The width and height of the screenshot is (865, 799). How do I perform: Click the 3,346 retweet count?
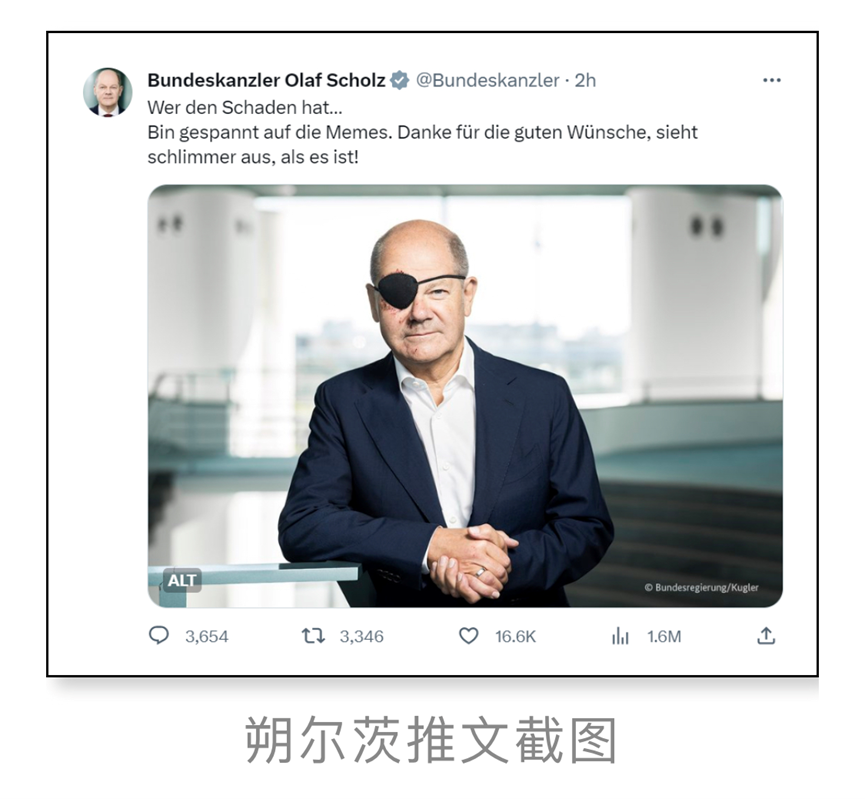[361, 637]
